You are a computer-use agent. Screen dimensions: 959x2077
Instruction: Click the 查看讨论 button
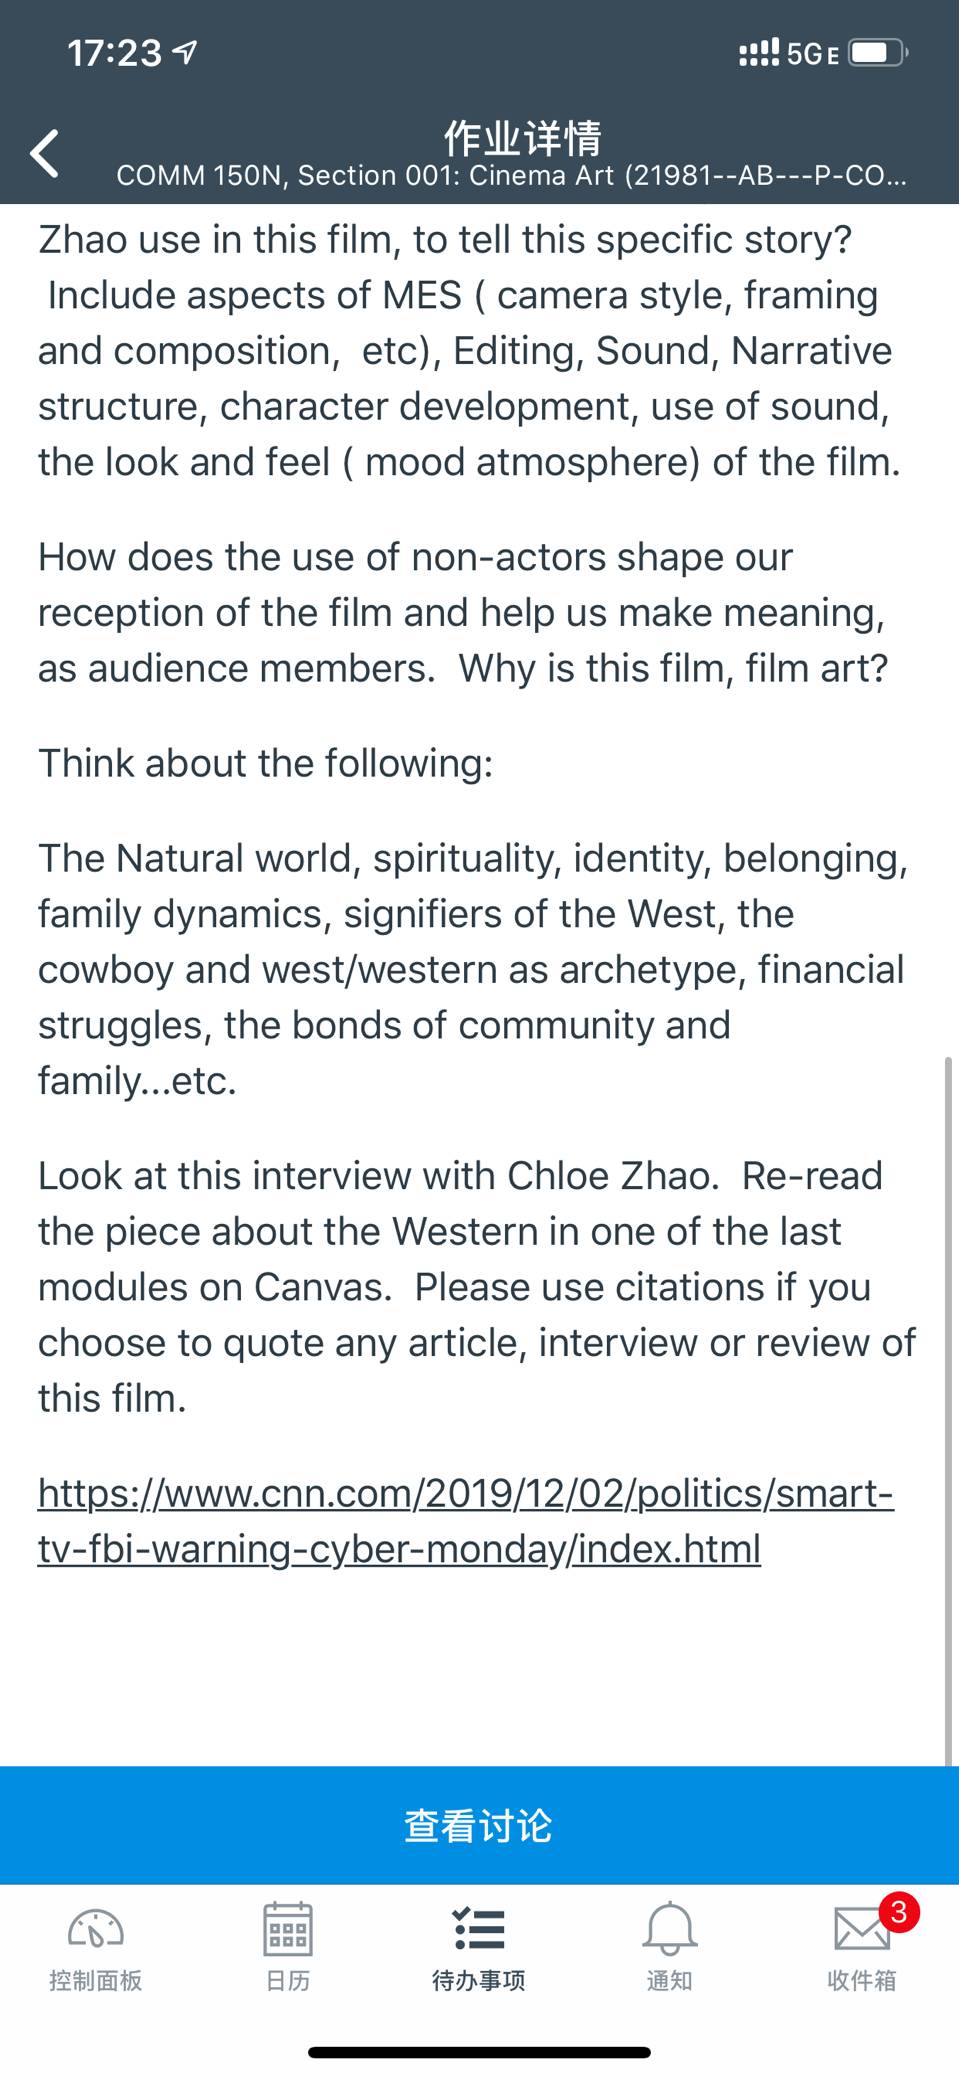click(x=479, y=1825)
